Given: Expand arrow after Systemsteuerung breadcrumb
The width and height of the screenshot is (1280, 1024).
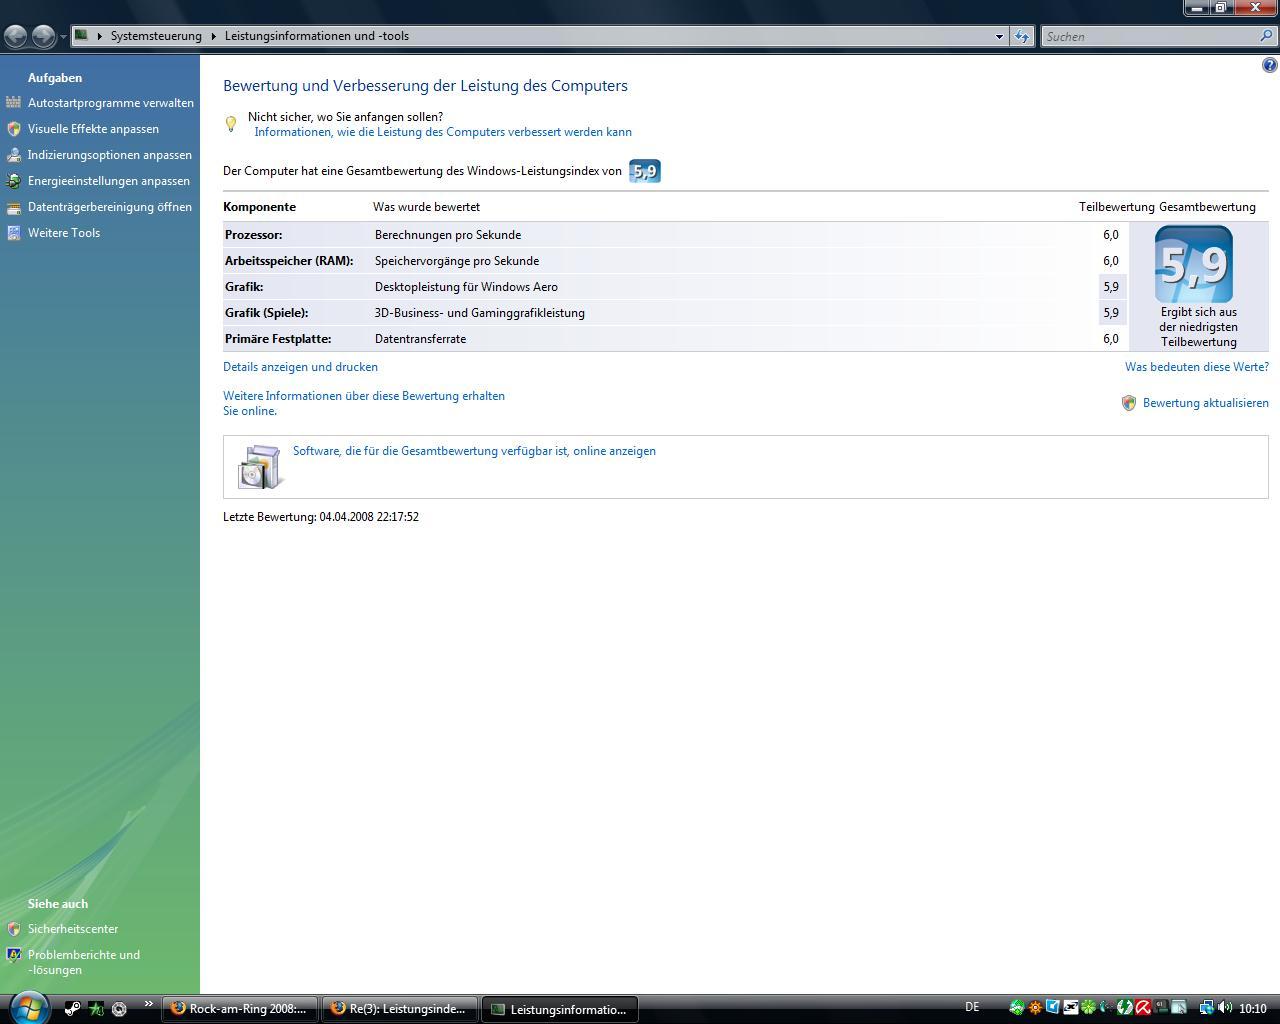Looking at the screenshot, I should coord(213,36).
